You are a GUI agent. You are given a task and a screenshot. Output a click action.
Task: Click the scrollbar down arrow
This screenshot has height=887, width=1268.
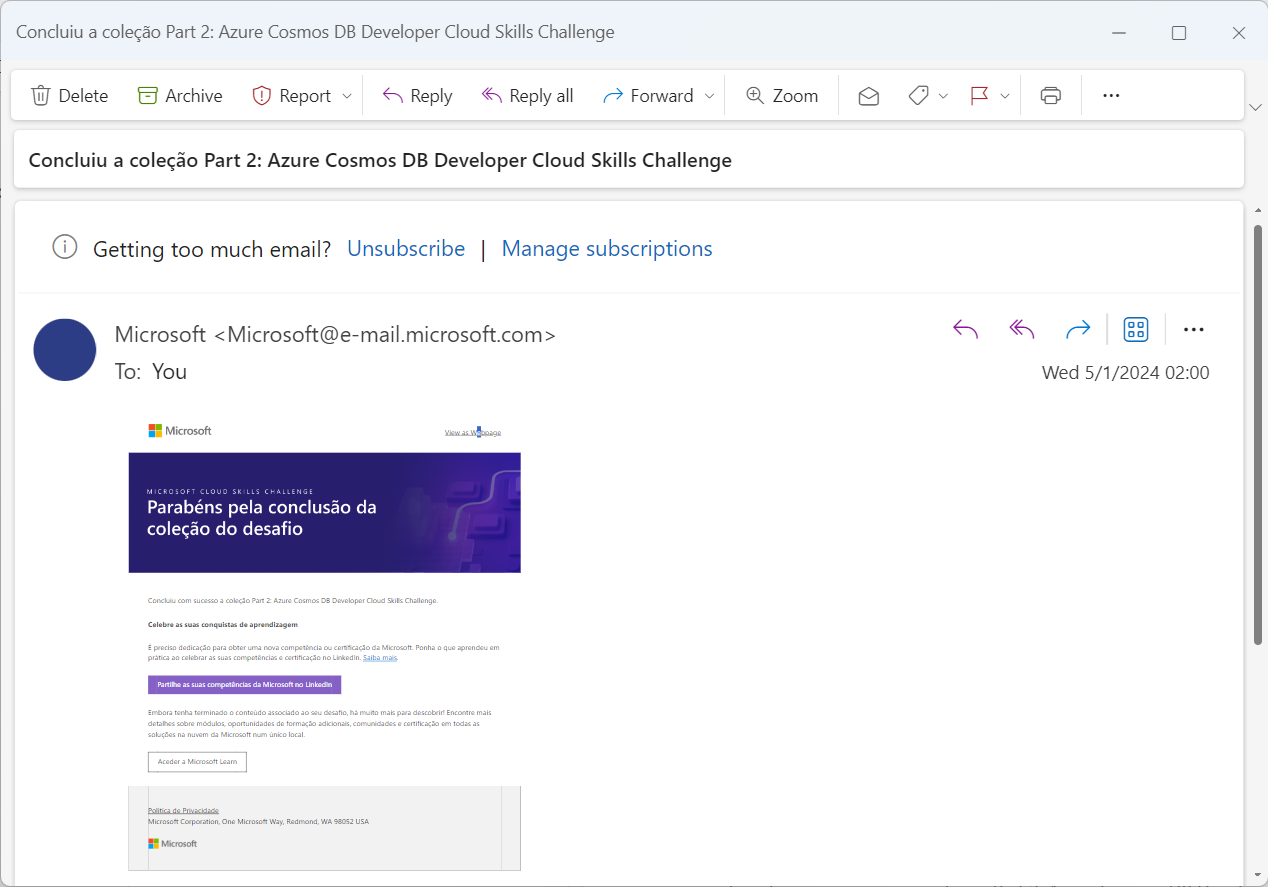pos(1259,873)
